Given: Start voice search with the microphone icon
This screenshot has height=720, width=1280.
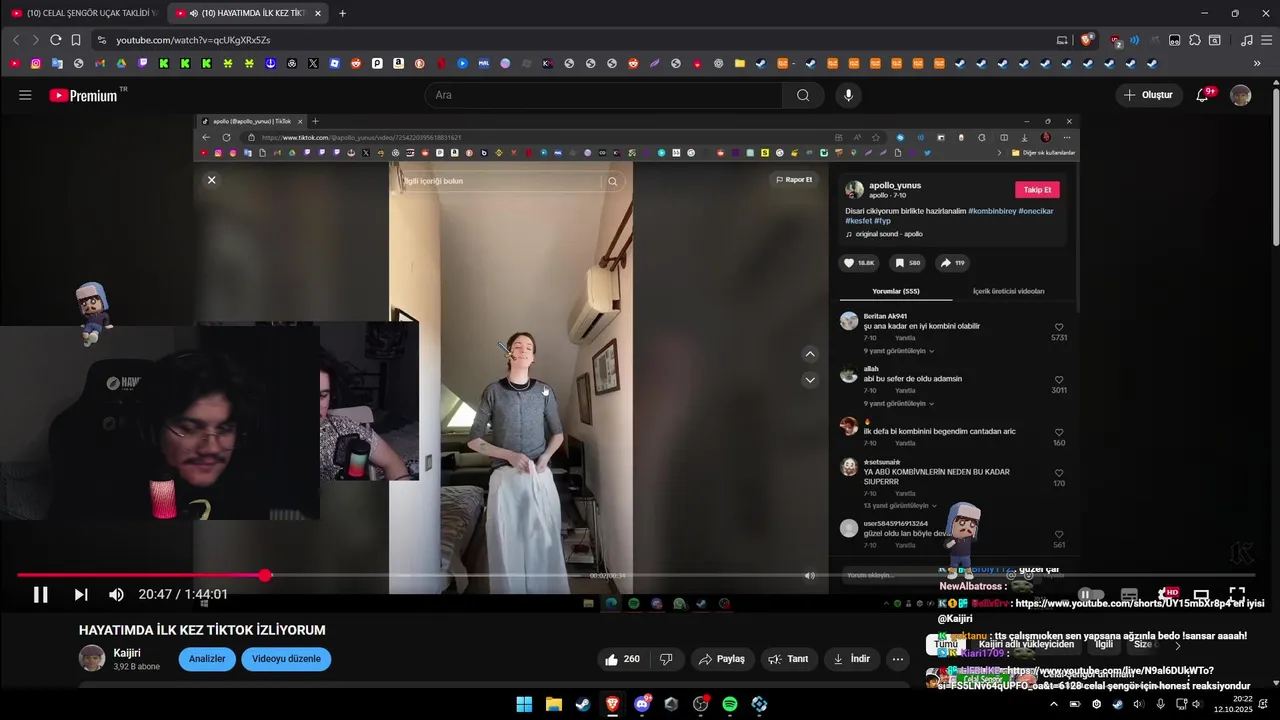Looking at the screenshot, I should 848,95.
